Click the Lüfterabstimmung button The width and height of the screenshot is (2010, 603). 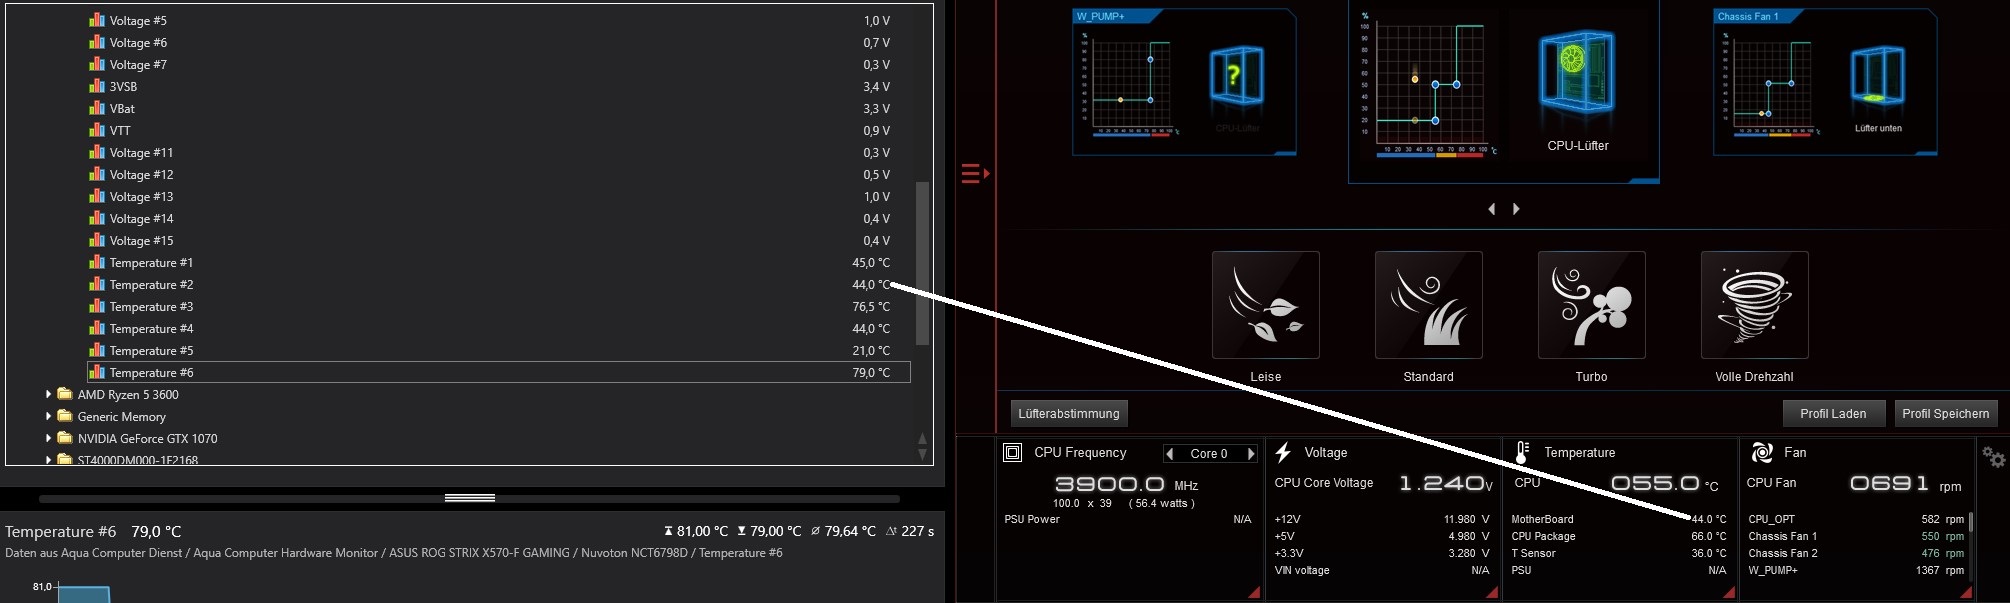1069,414
